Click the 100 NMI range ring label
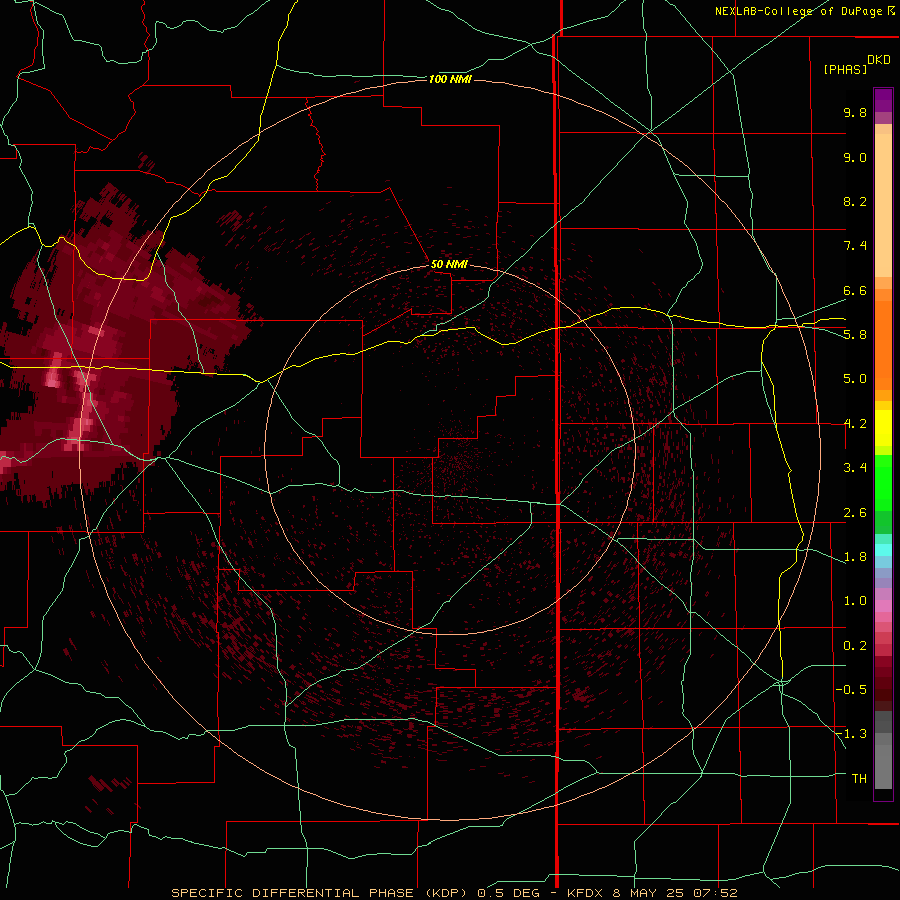The image size is (900, 900). 450,79
